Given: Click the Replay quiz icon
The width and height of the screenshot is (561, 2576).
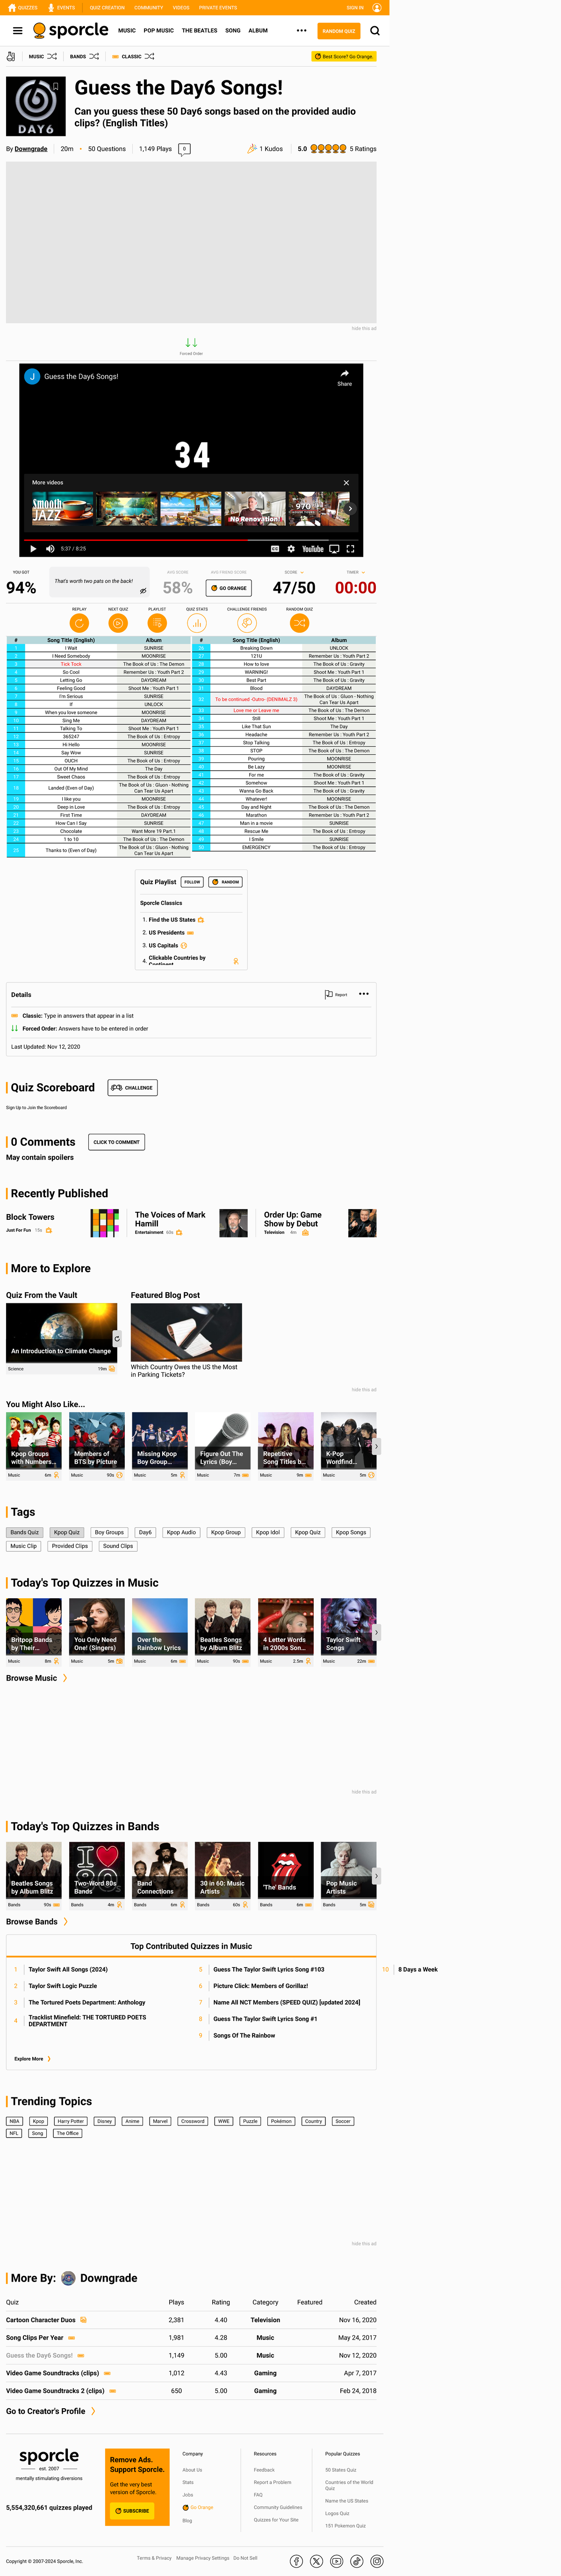Looking at the screenshot, I should tap(79, 623).
